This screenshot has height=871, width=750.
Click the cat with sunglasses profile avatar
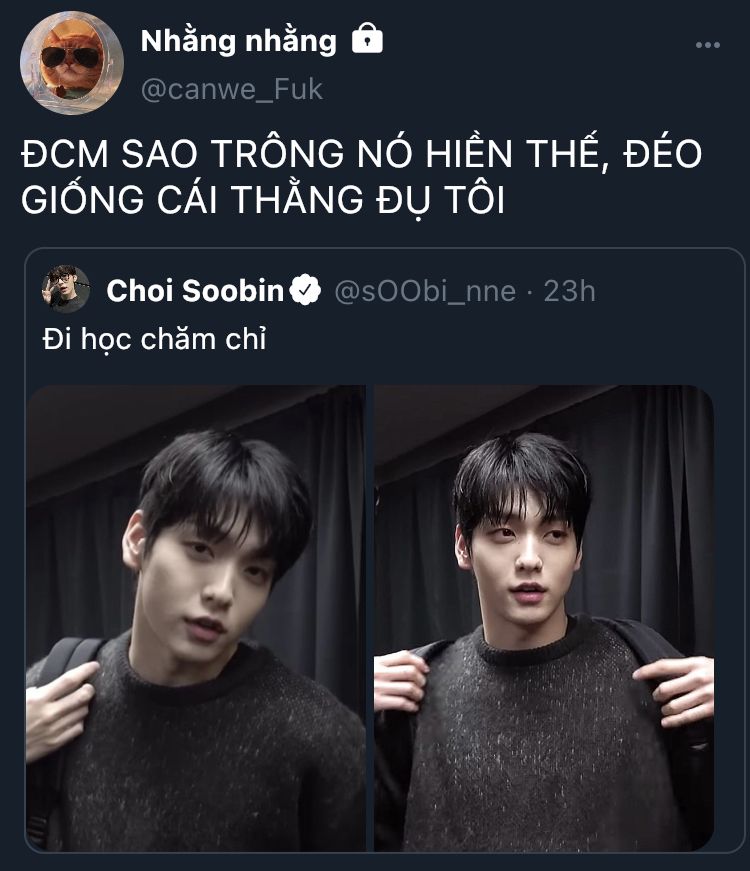[72, 62]
